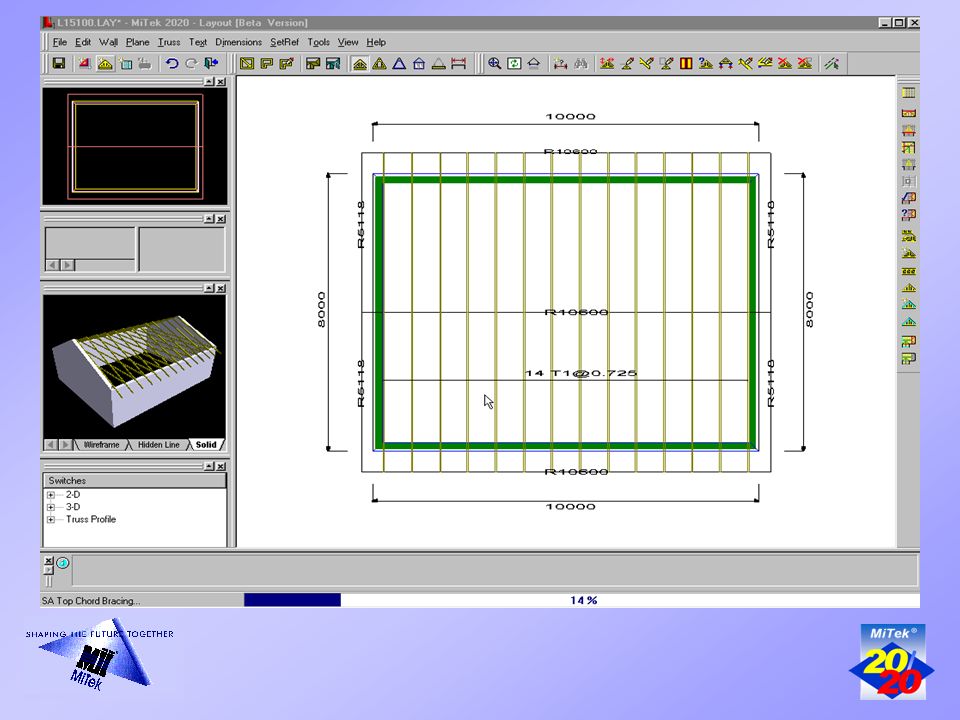The height and width of the screenshot is (720, 960).
Task: Open the Wall menu
Action: point(108,42)
